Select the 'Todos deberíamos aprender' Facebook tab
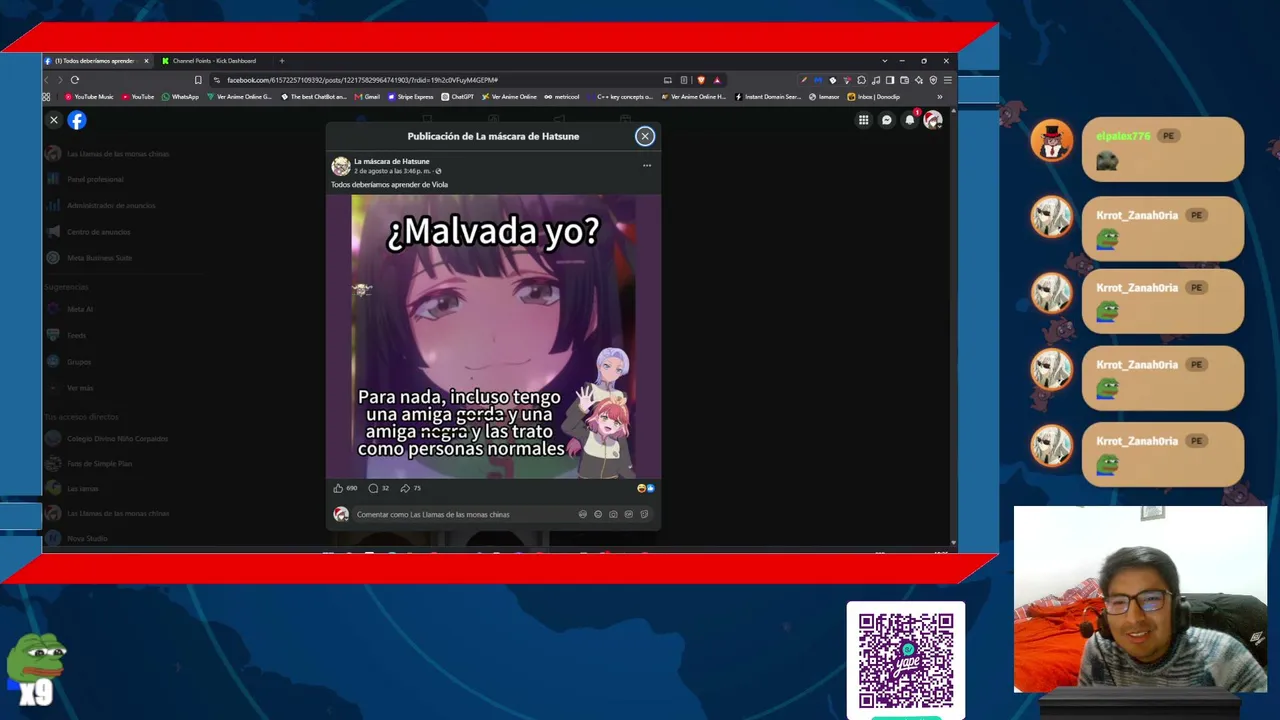 pos(96,61)
